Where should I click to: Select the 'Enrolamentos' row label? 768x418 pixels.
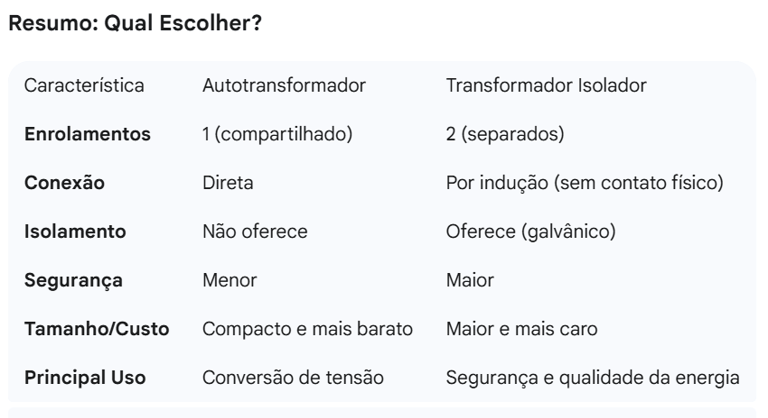tap(88, 134)
